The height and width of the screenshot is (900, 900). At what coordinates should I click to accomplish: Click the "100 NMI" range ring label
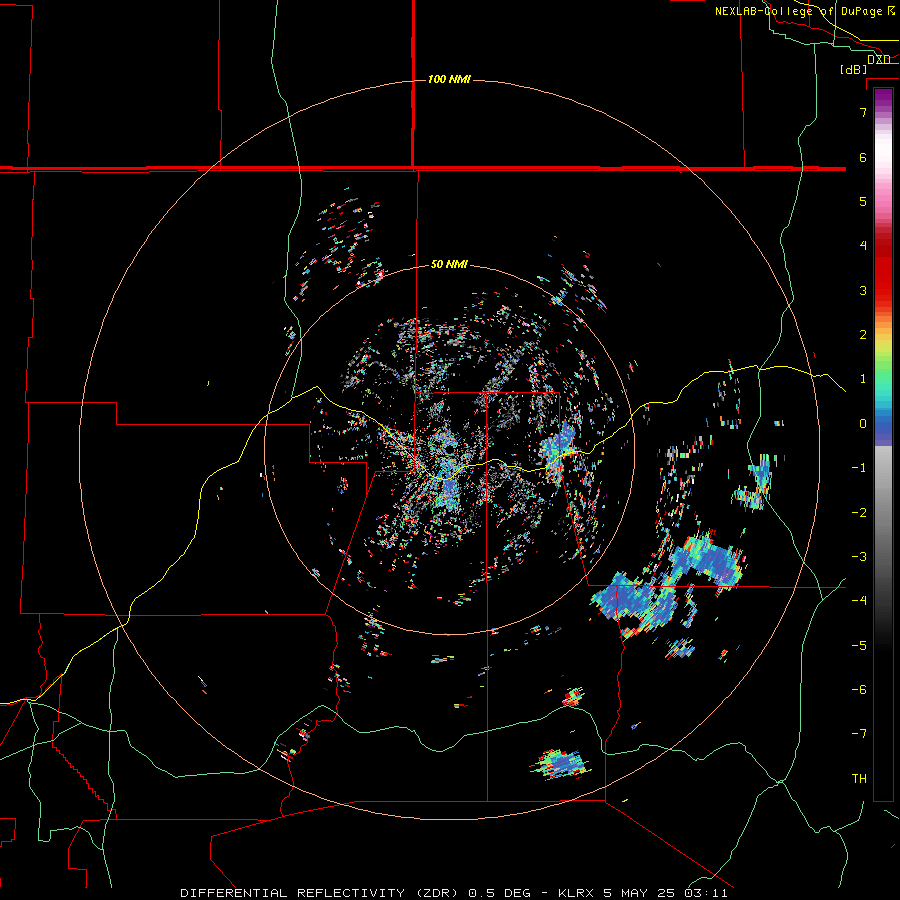click(x=449, y=79)
